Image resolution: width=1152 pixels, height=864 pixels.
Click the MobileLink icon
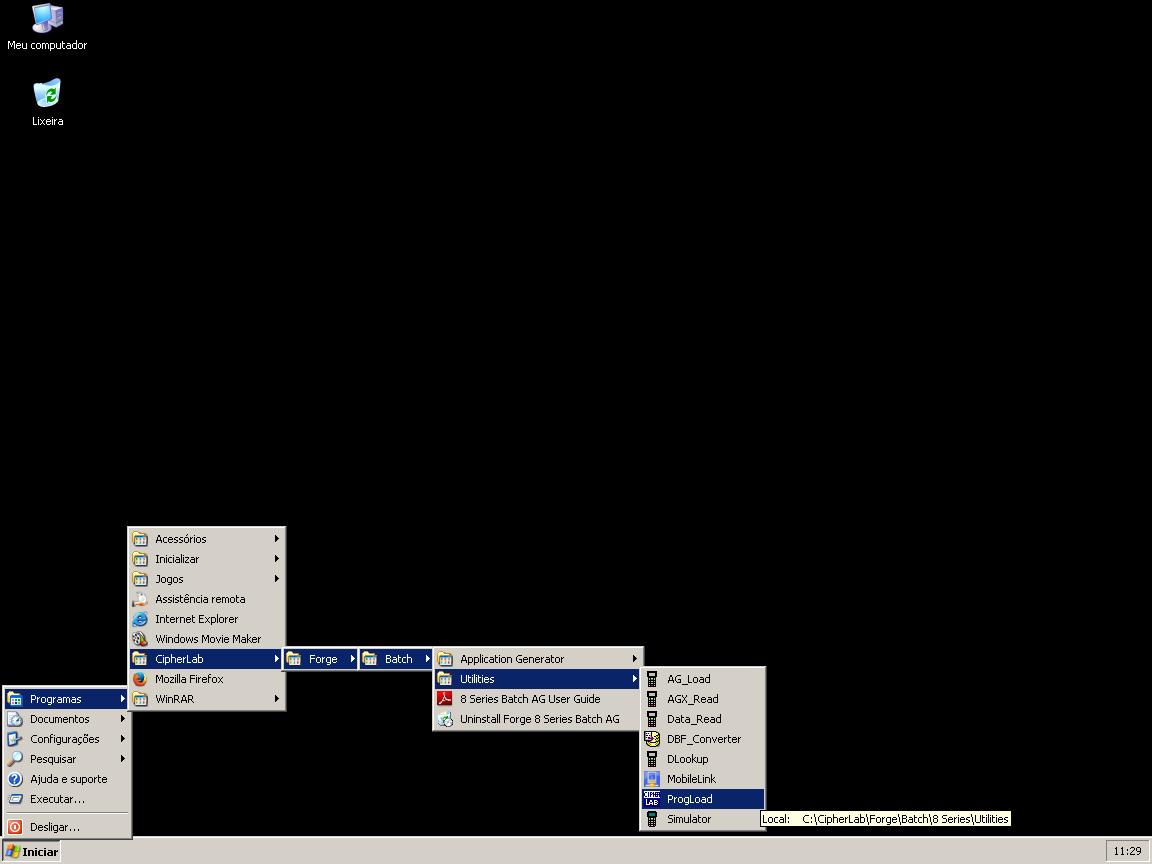[652, 779]
